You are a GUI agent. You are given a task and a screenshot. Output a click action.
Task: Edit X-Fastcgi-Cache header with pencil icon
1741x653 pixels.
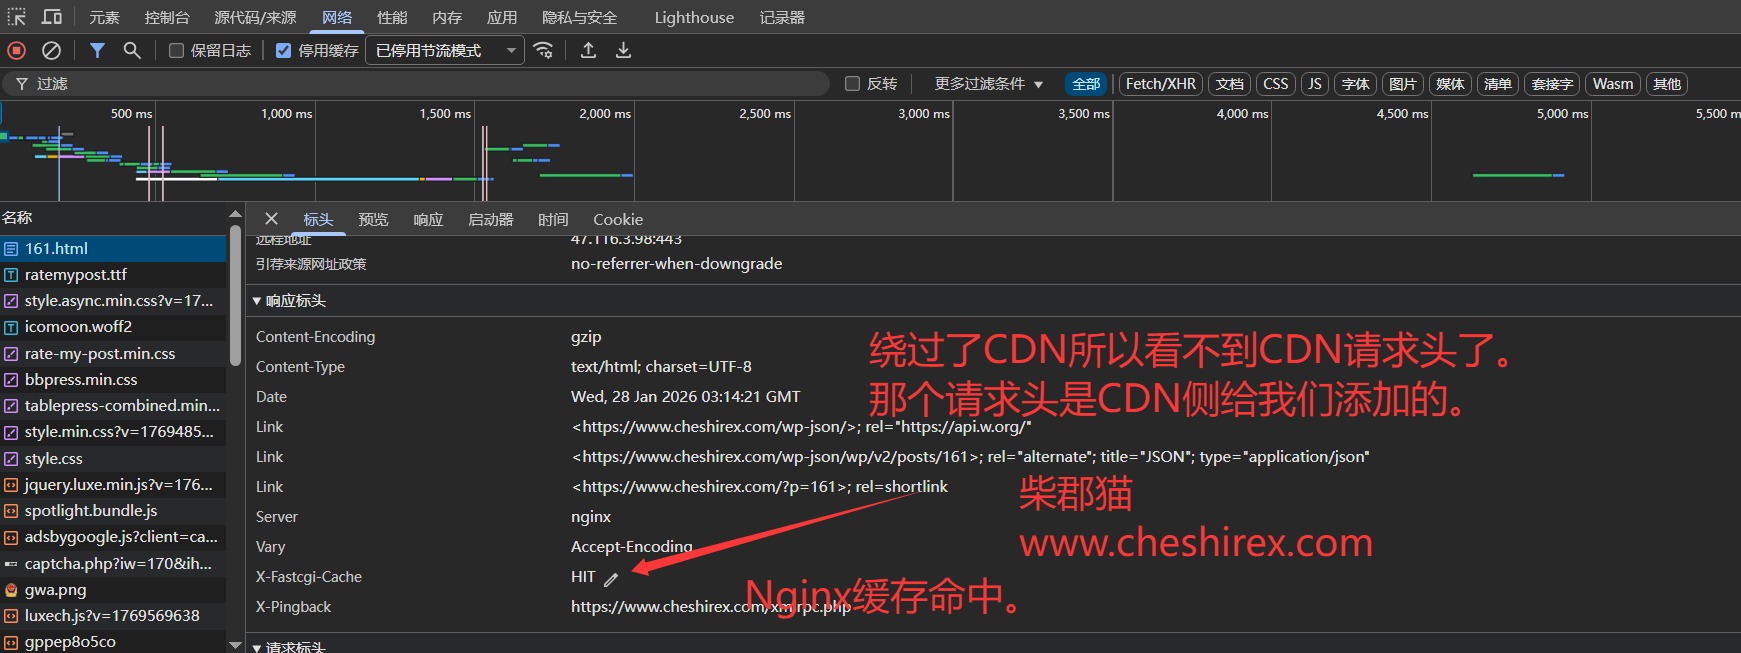pyautogui.click(x=611, y=579)
